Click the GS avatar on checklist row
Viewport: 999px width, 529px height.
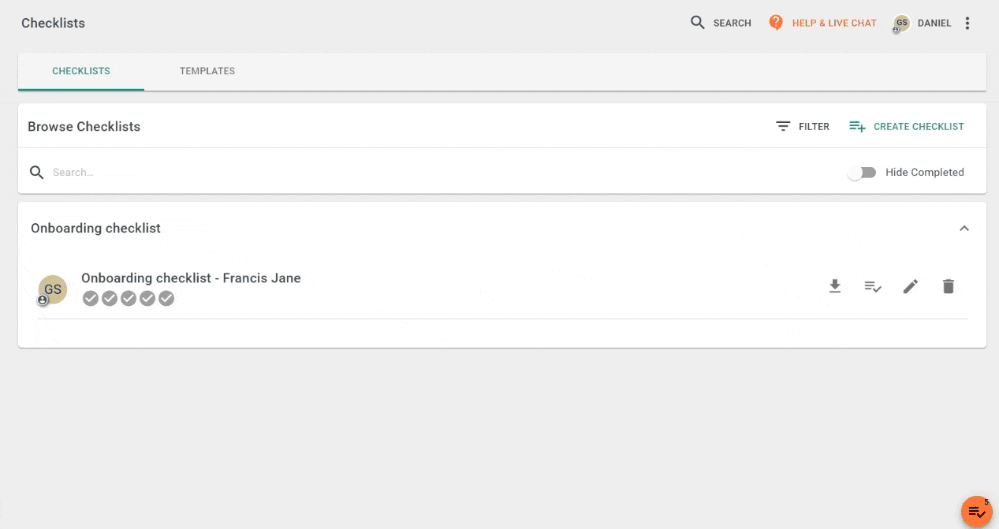52,290
